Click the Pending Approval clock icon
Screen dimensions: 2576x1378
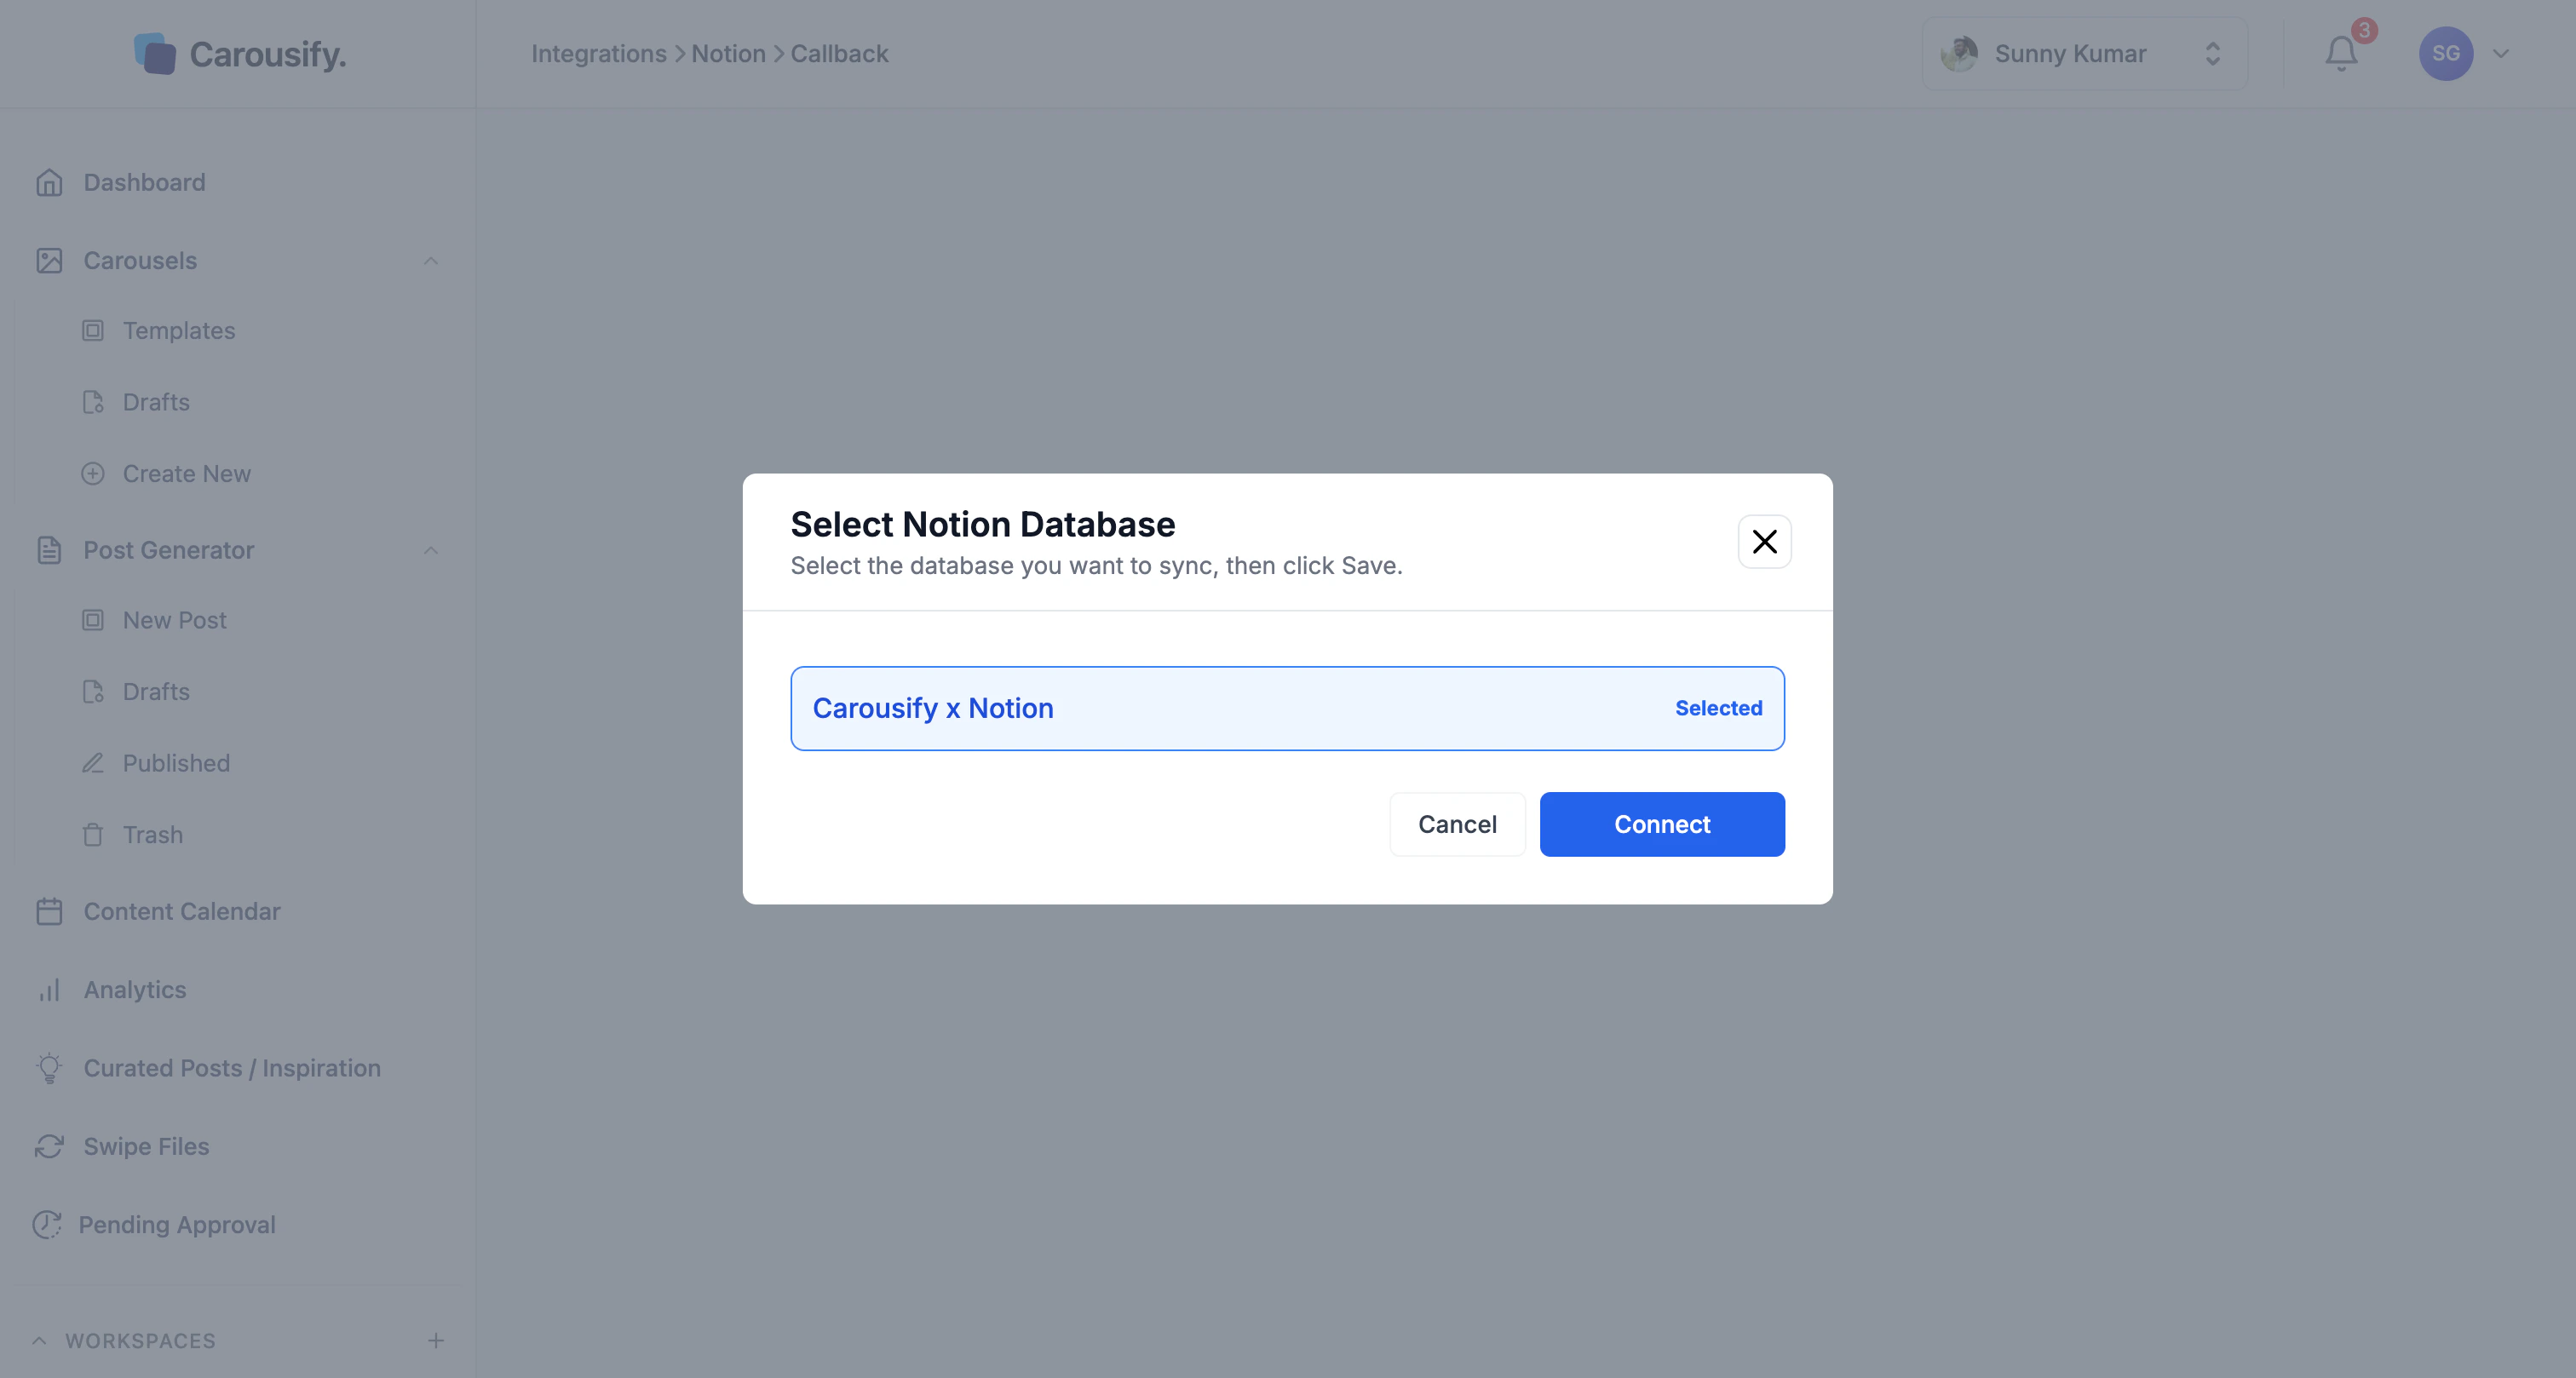[47, 1225]
